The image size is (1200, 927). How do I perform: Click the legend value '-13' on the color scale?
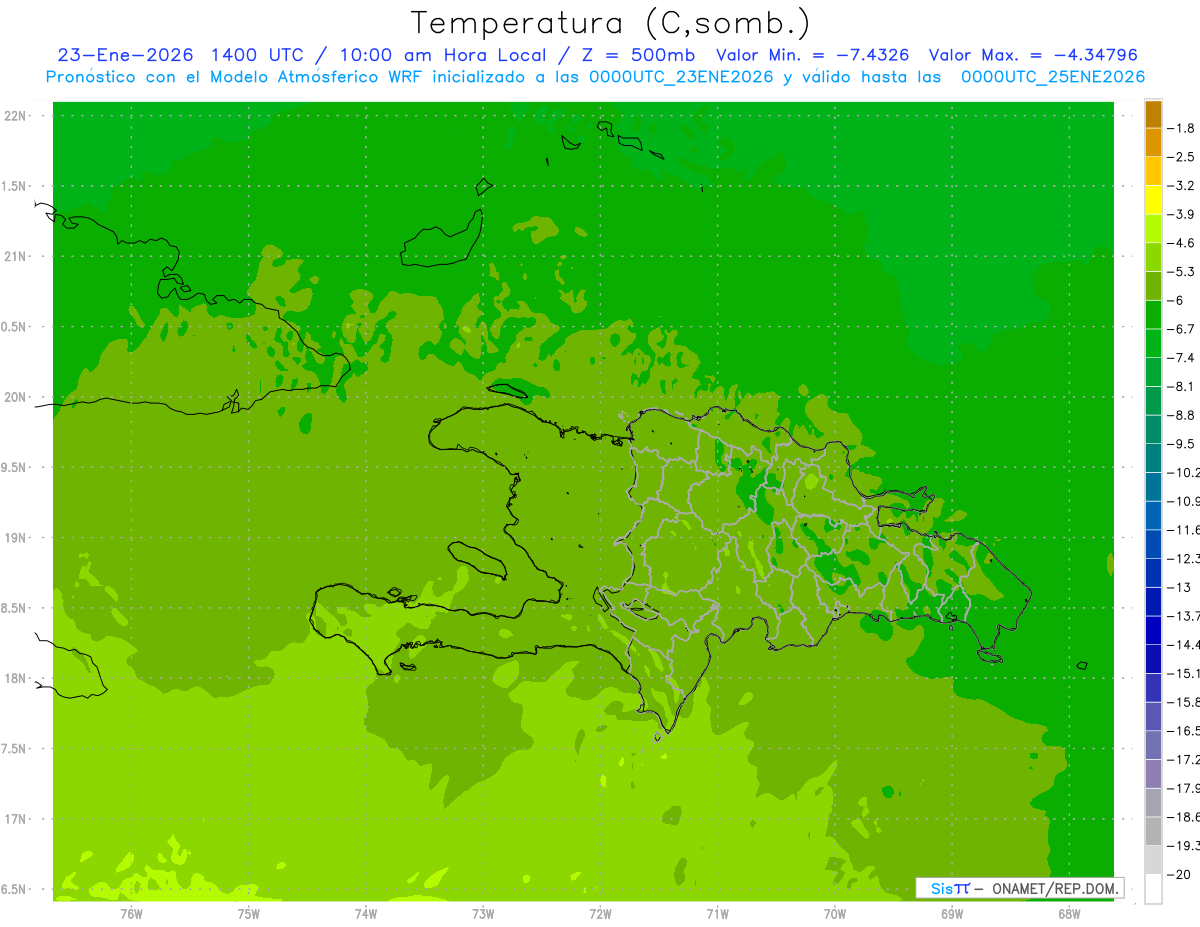[x=1179, y=587]
